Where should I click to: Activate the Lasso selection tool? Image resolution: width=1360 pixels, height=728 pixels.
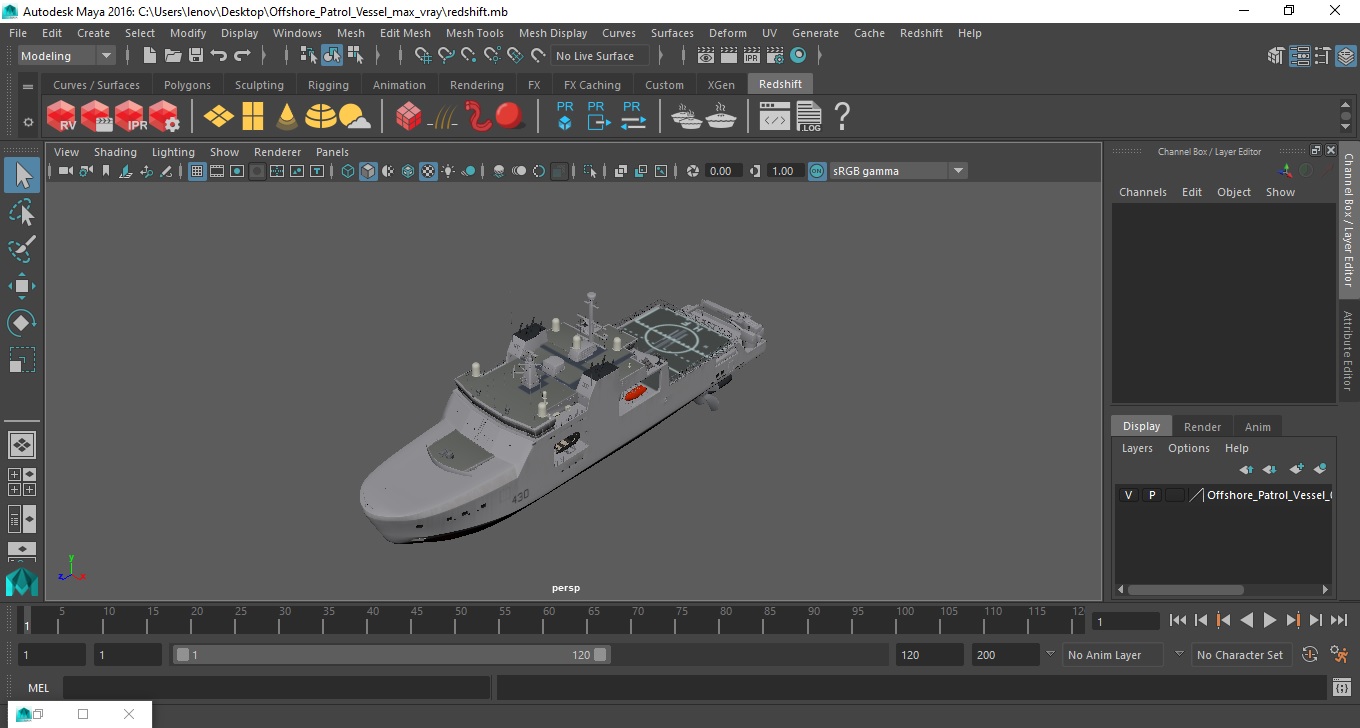coord(22,213)
